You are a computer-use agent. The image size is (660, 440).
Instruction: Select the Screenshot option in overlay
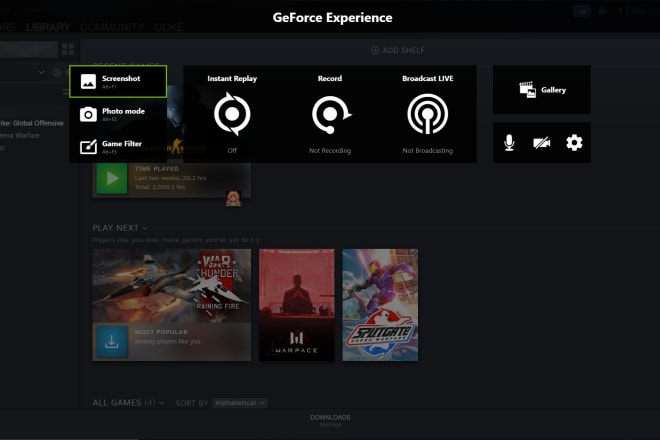click(118, 81)
